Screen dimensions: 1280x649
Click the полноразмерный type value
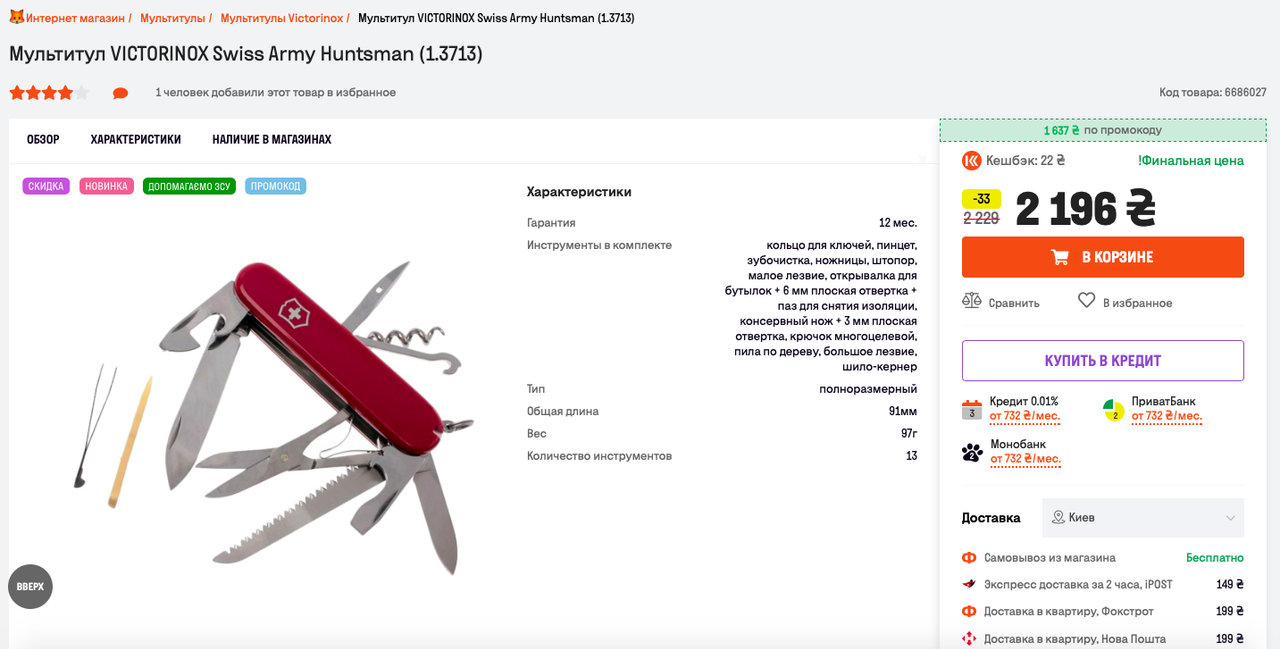[868, 389]
